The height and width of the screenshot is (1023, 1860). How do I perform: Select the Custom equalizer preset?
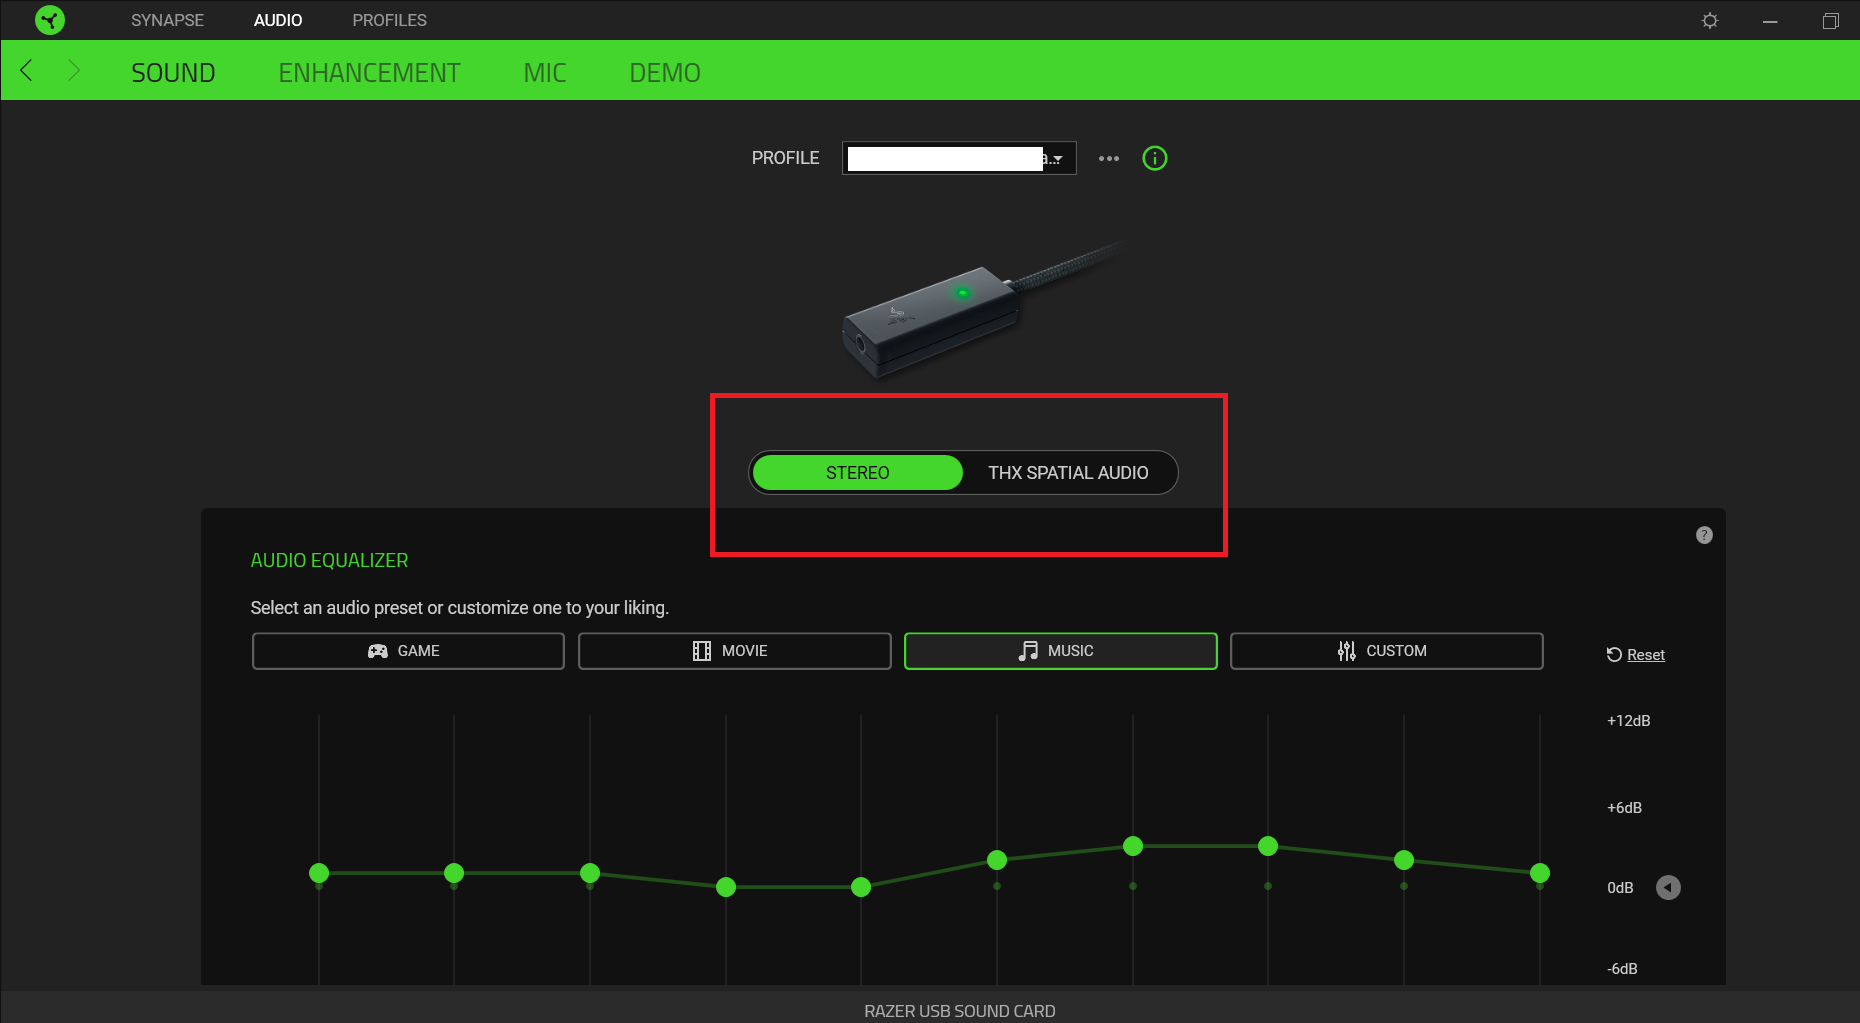pyautogui.click(x=1386, y=651)
